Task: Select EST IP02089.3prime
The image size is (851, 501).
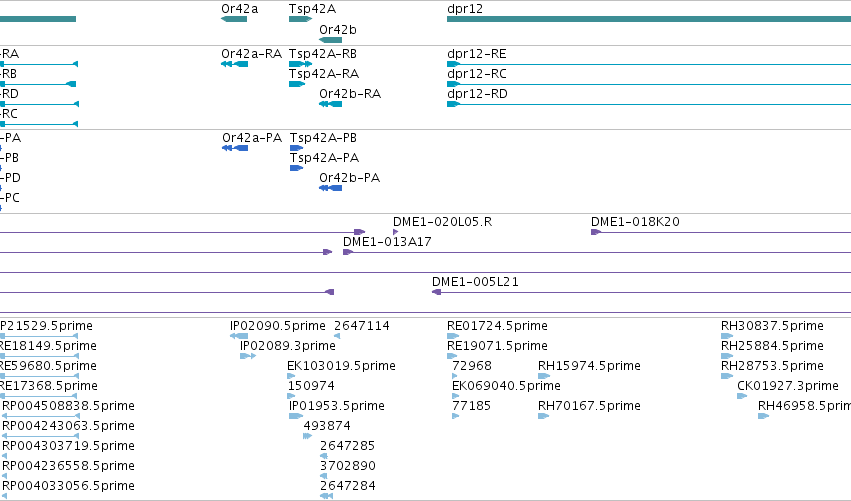Action: pyautogui.click(x=248, y=356)
